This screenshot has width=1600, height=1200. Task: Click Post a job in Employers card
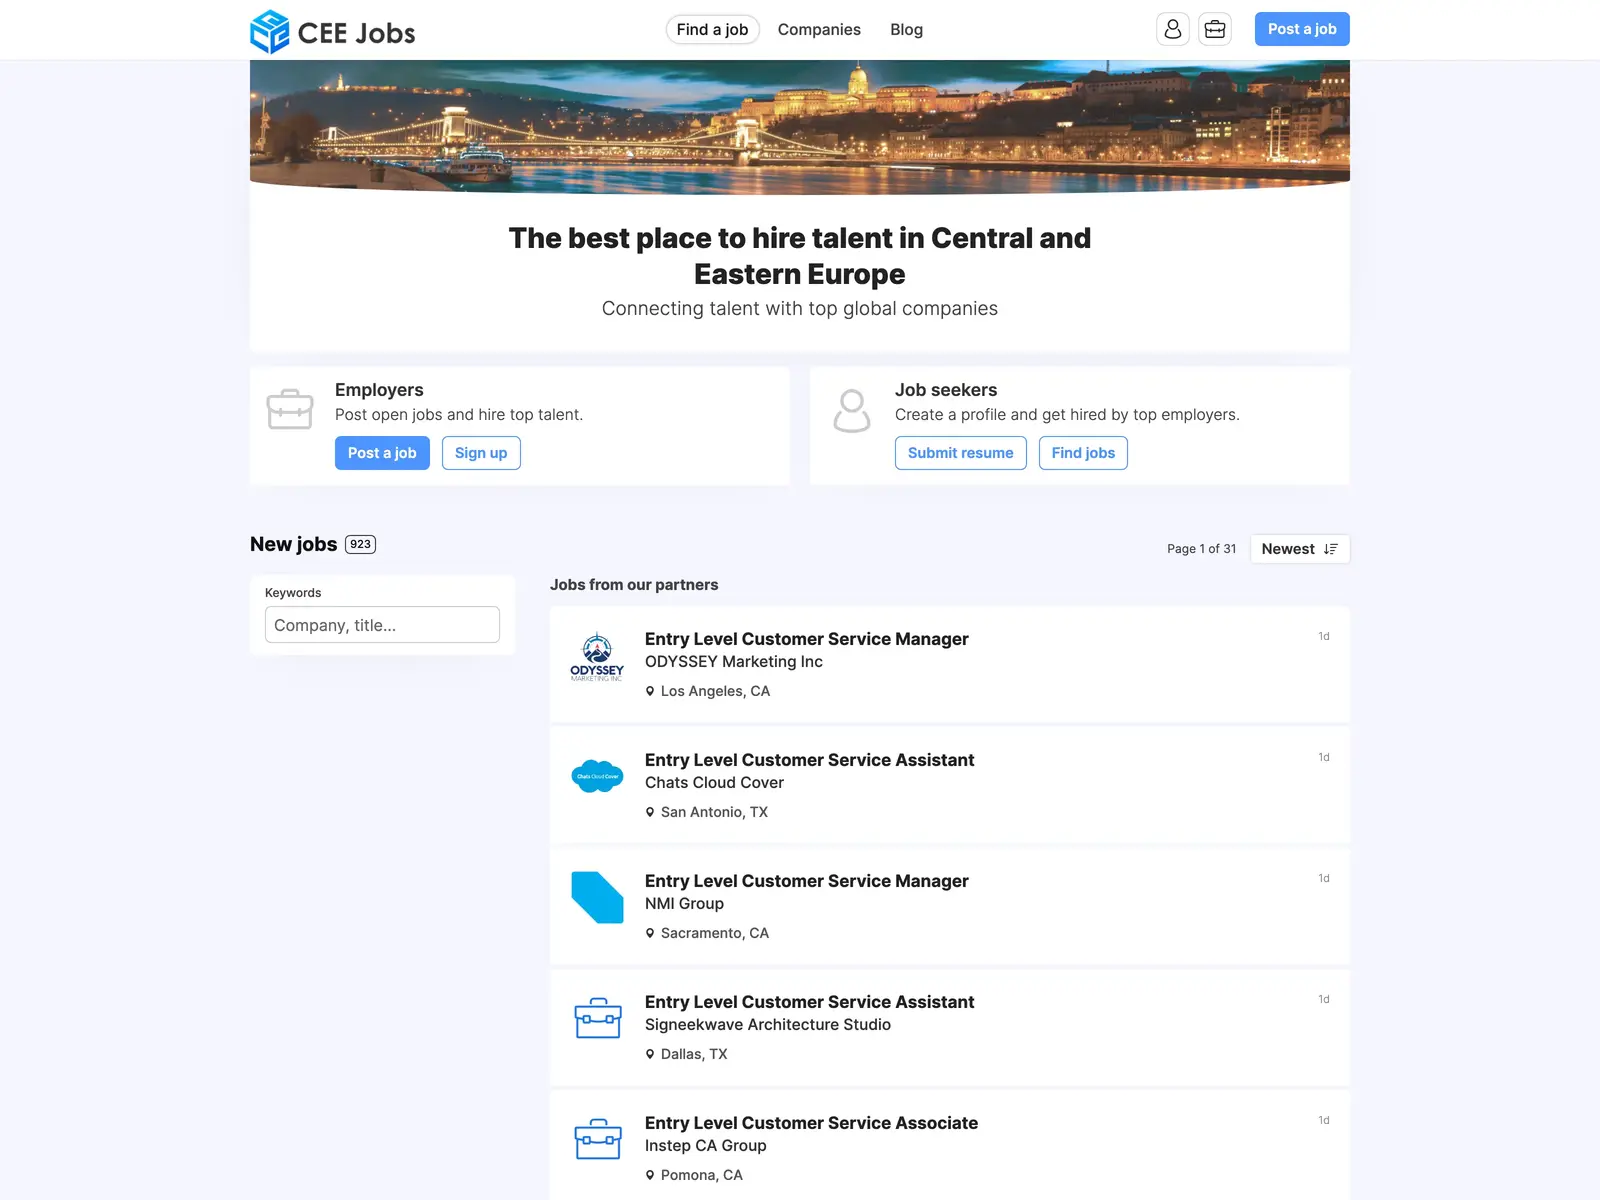point(382,453)
